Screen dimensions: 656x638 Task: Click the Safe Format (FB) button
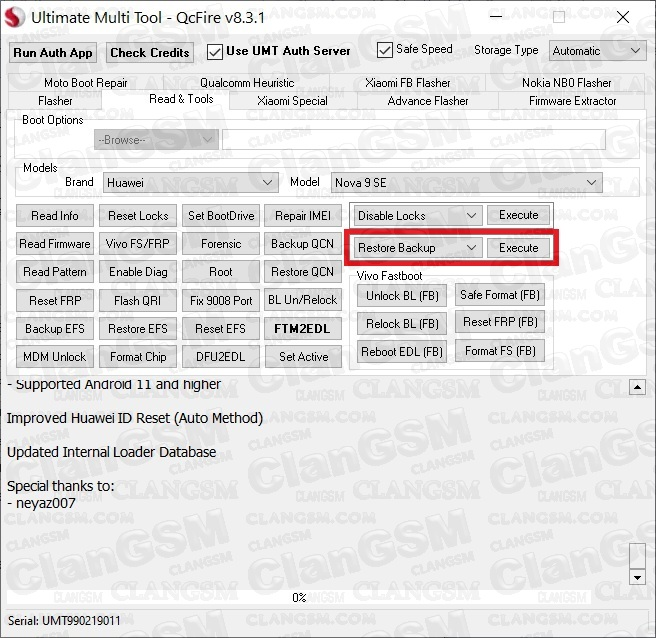500,295
